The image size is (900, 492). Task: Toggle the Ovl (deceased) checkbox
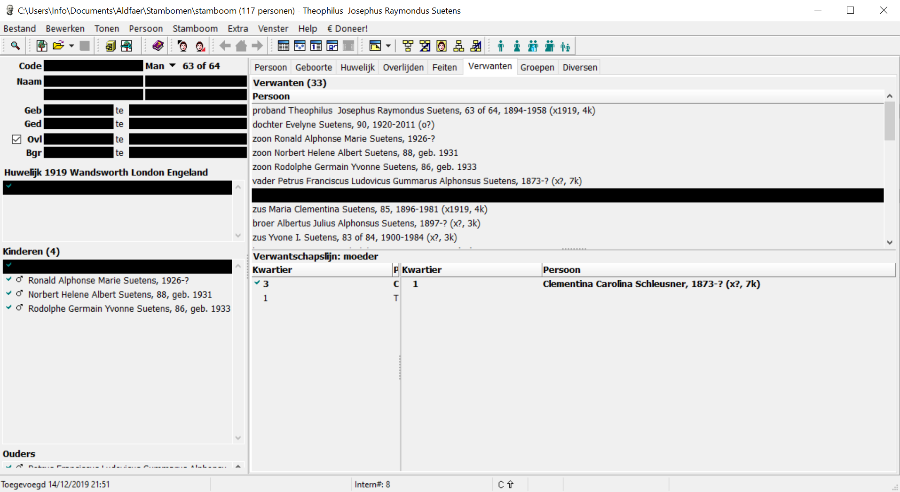point(16,139)
